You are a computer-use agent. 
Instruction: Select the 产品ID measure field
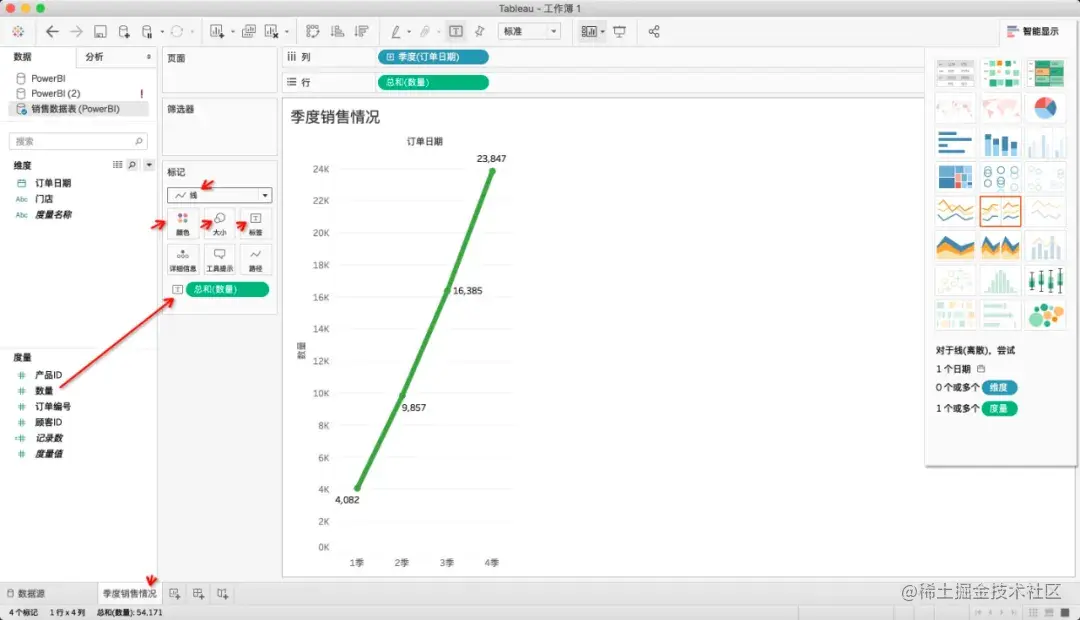(x=48, y=375)
